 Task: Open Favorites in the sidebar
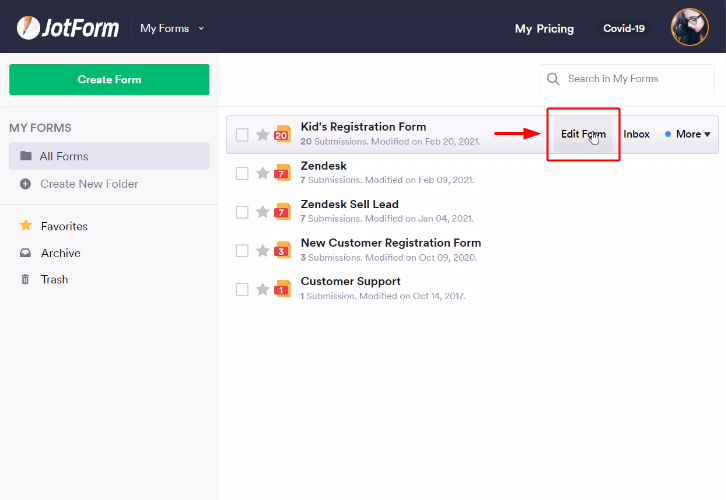64,226
